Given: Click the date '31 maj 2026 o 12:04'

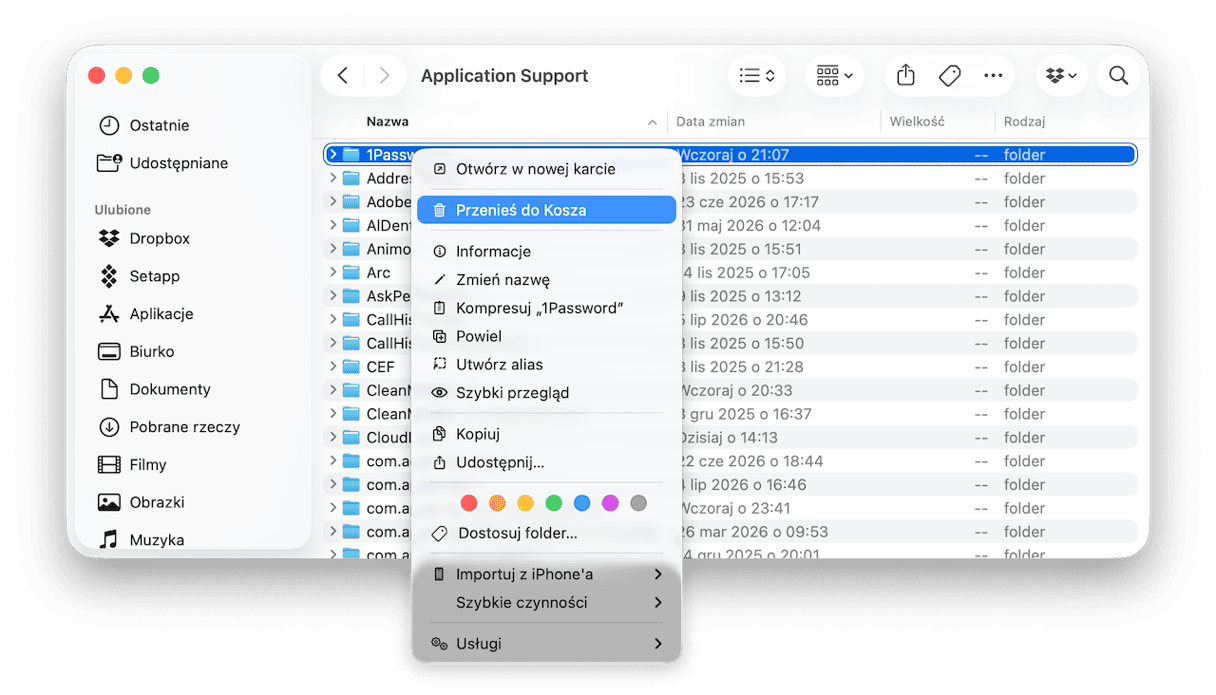Looking at the screenshot, I should (751, 226).
